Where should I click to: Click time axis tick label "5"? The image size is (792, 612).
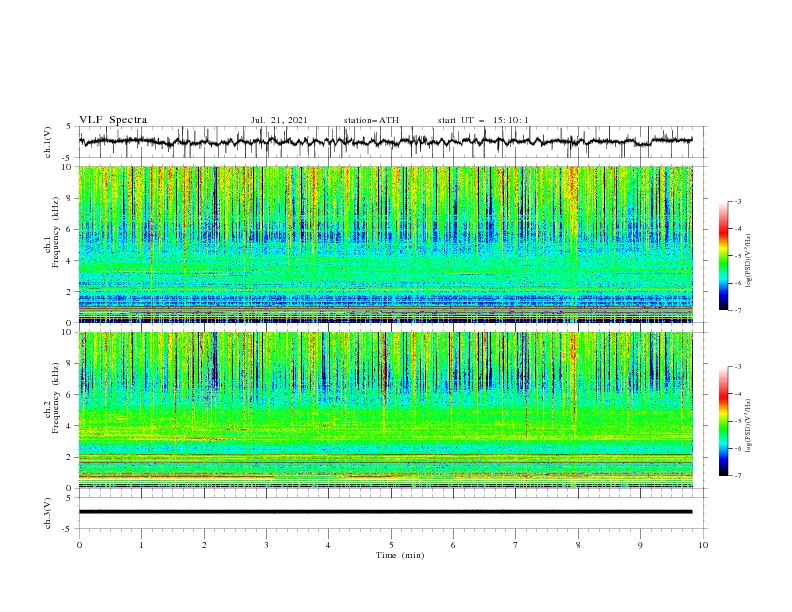point(391,545)
